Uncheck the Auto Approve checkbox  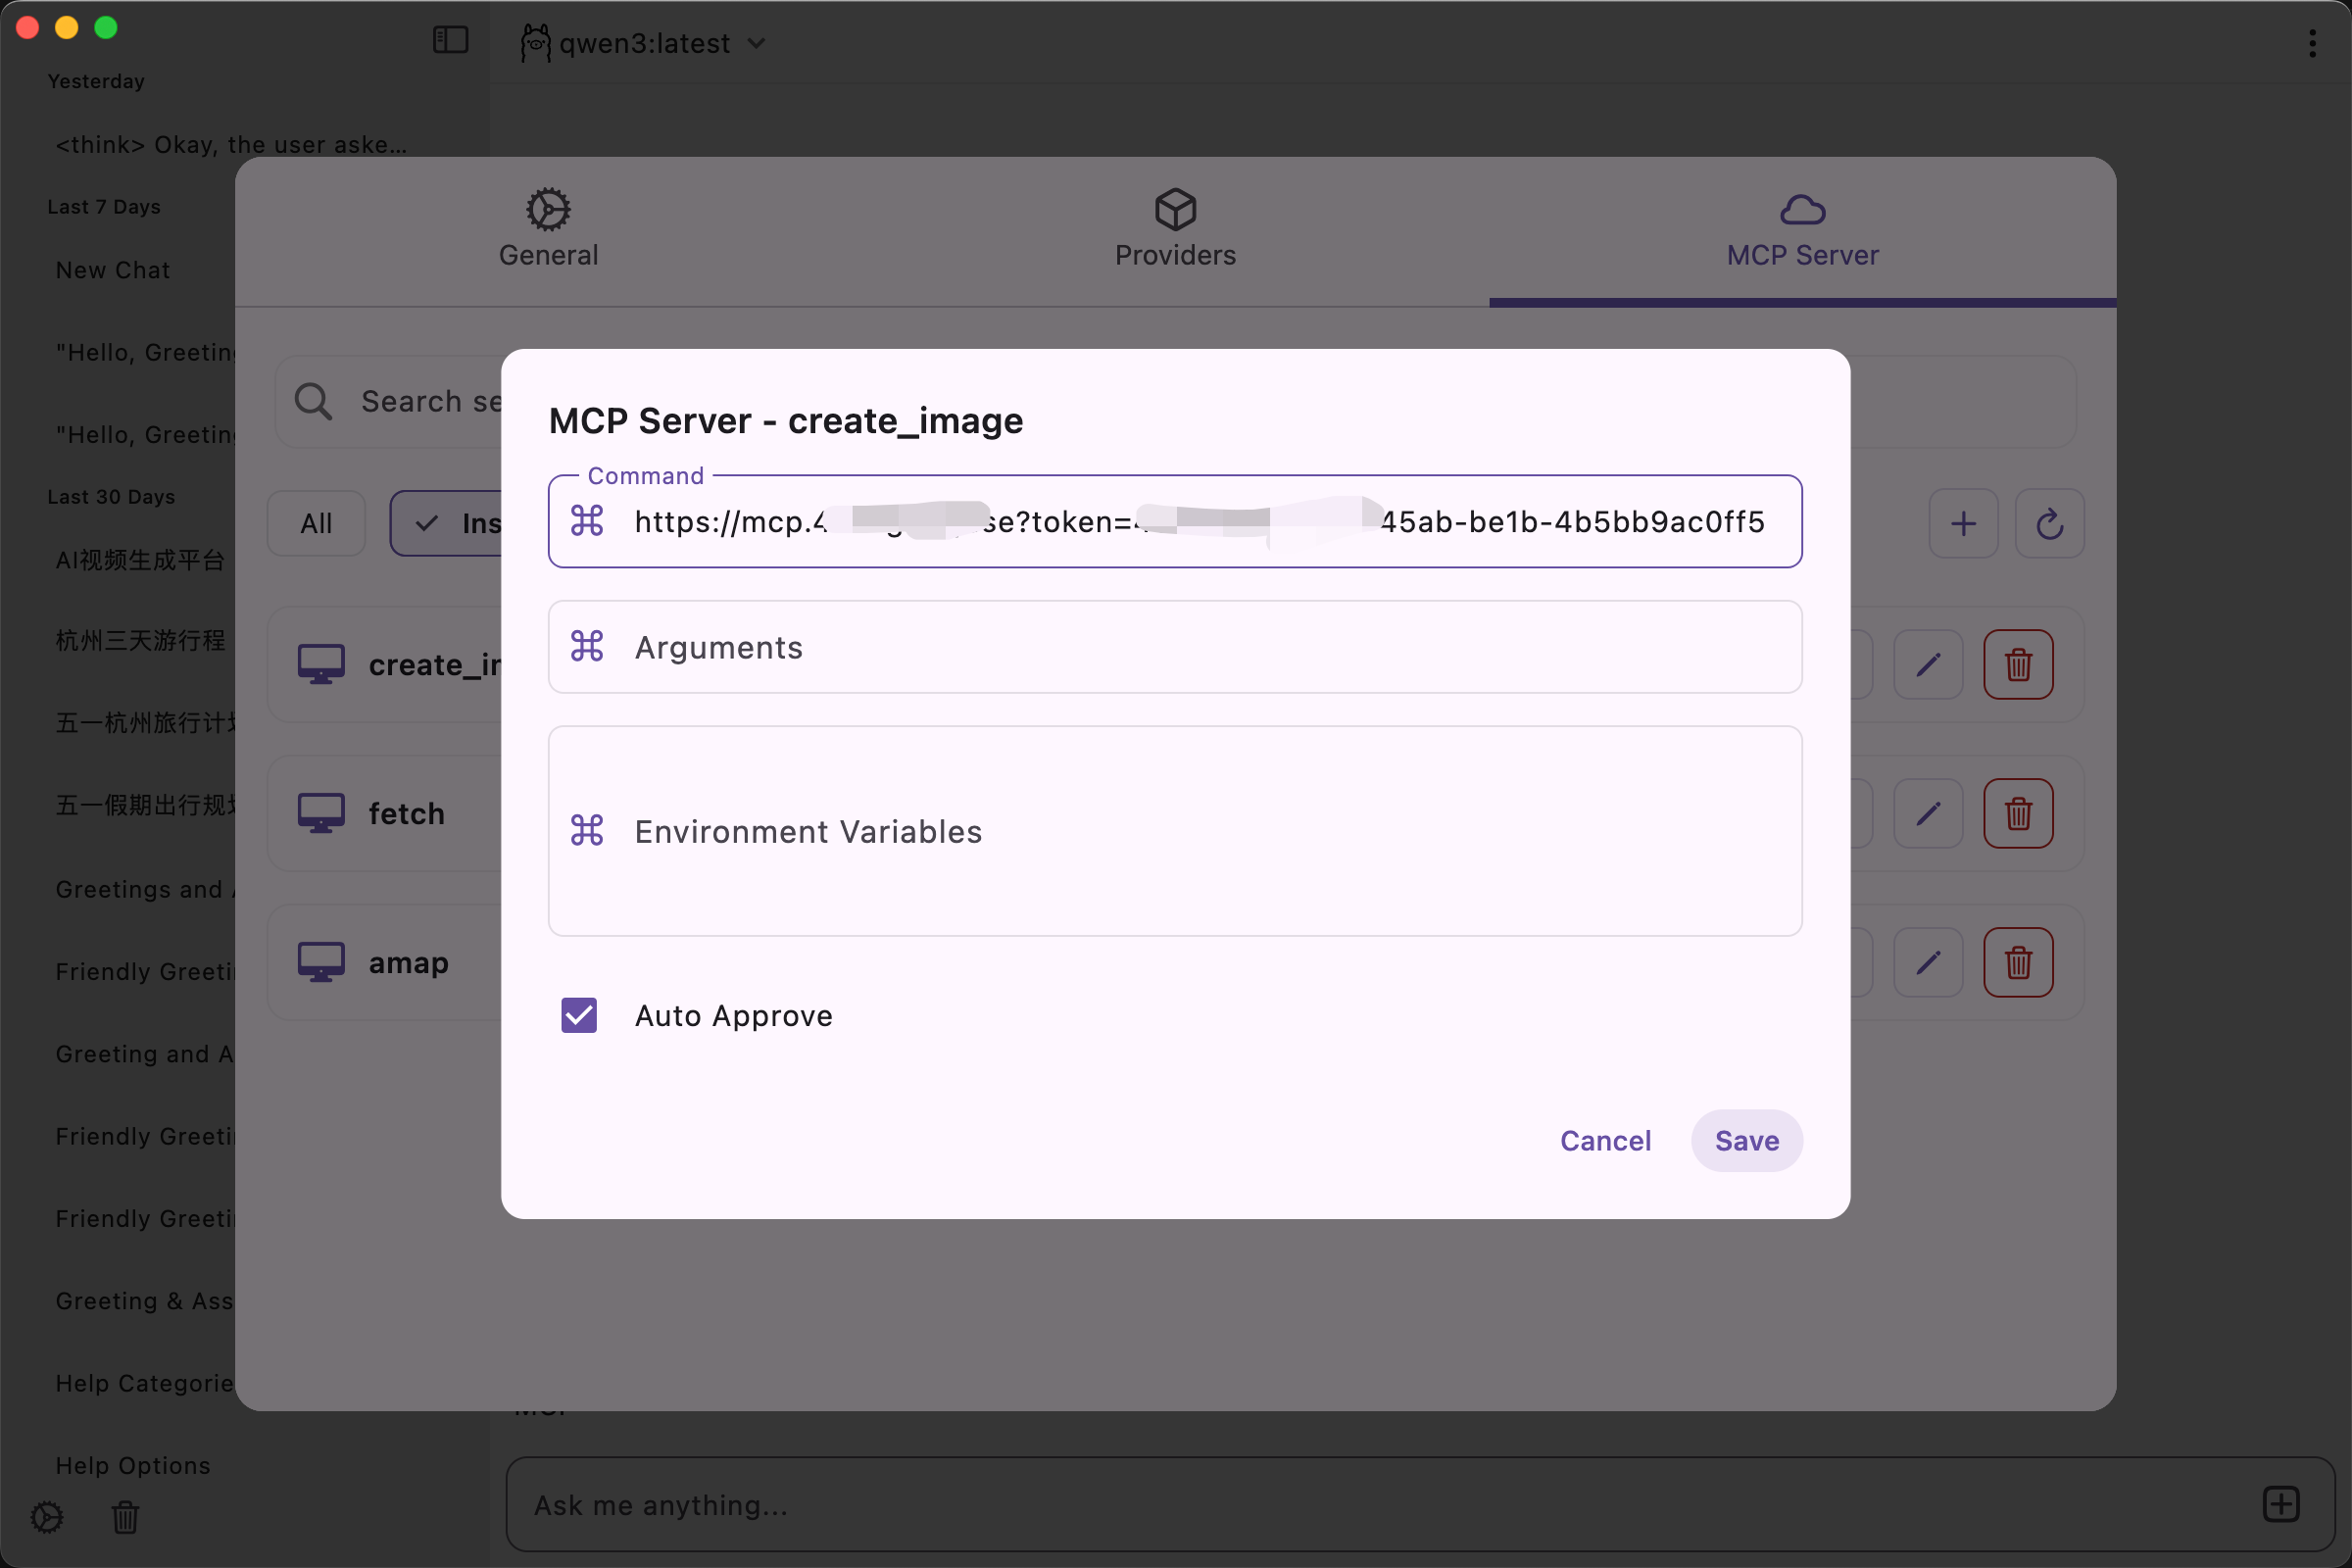tap(579, 1015)
